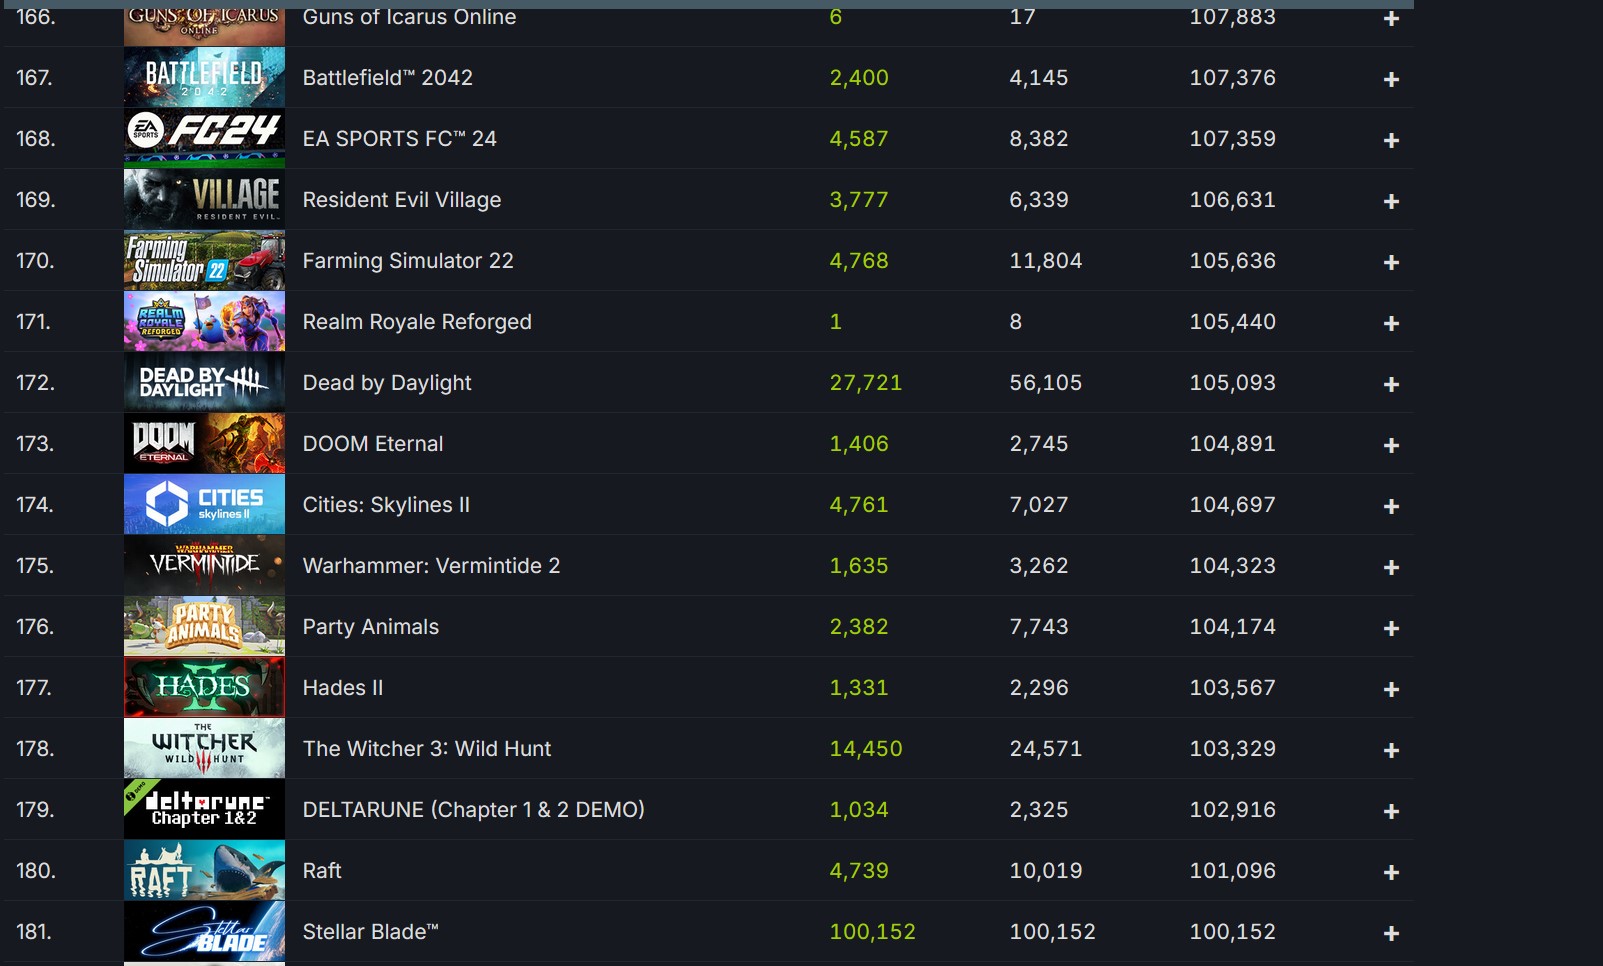
Task: Select Battlefield 2042 all-time peak 107,376
Action: pyautogui.click(x=1233, y=77)
